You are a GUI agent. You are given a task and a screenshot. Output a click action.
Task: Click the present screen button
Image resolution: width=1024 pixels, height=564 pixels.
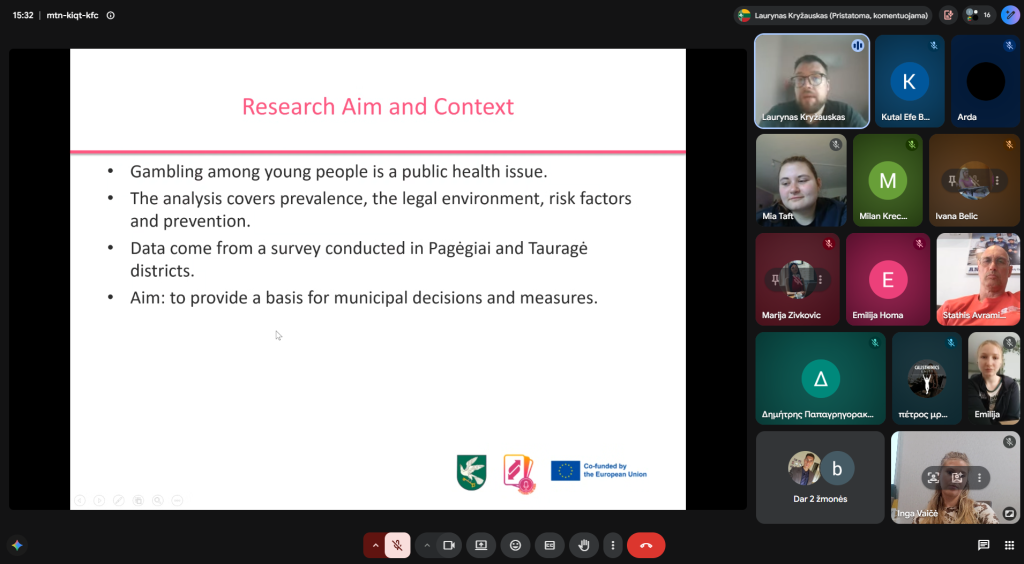pos(481,545)
